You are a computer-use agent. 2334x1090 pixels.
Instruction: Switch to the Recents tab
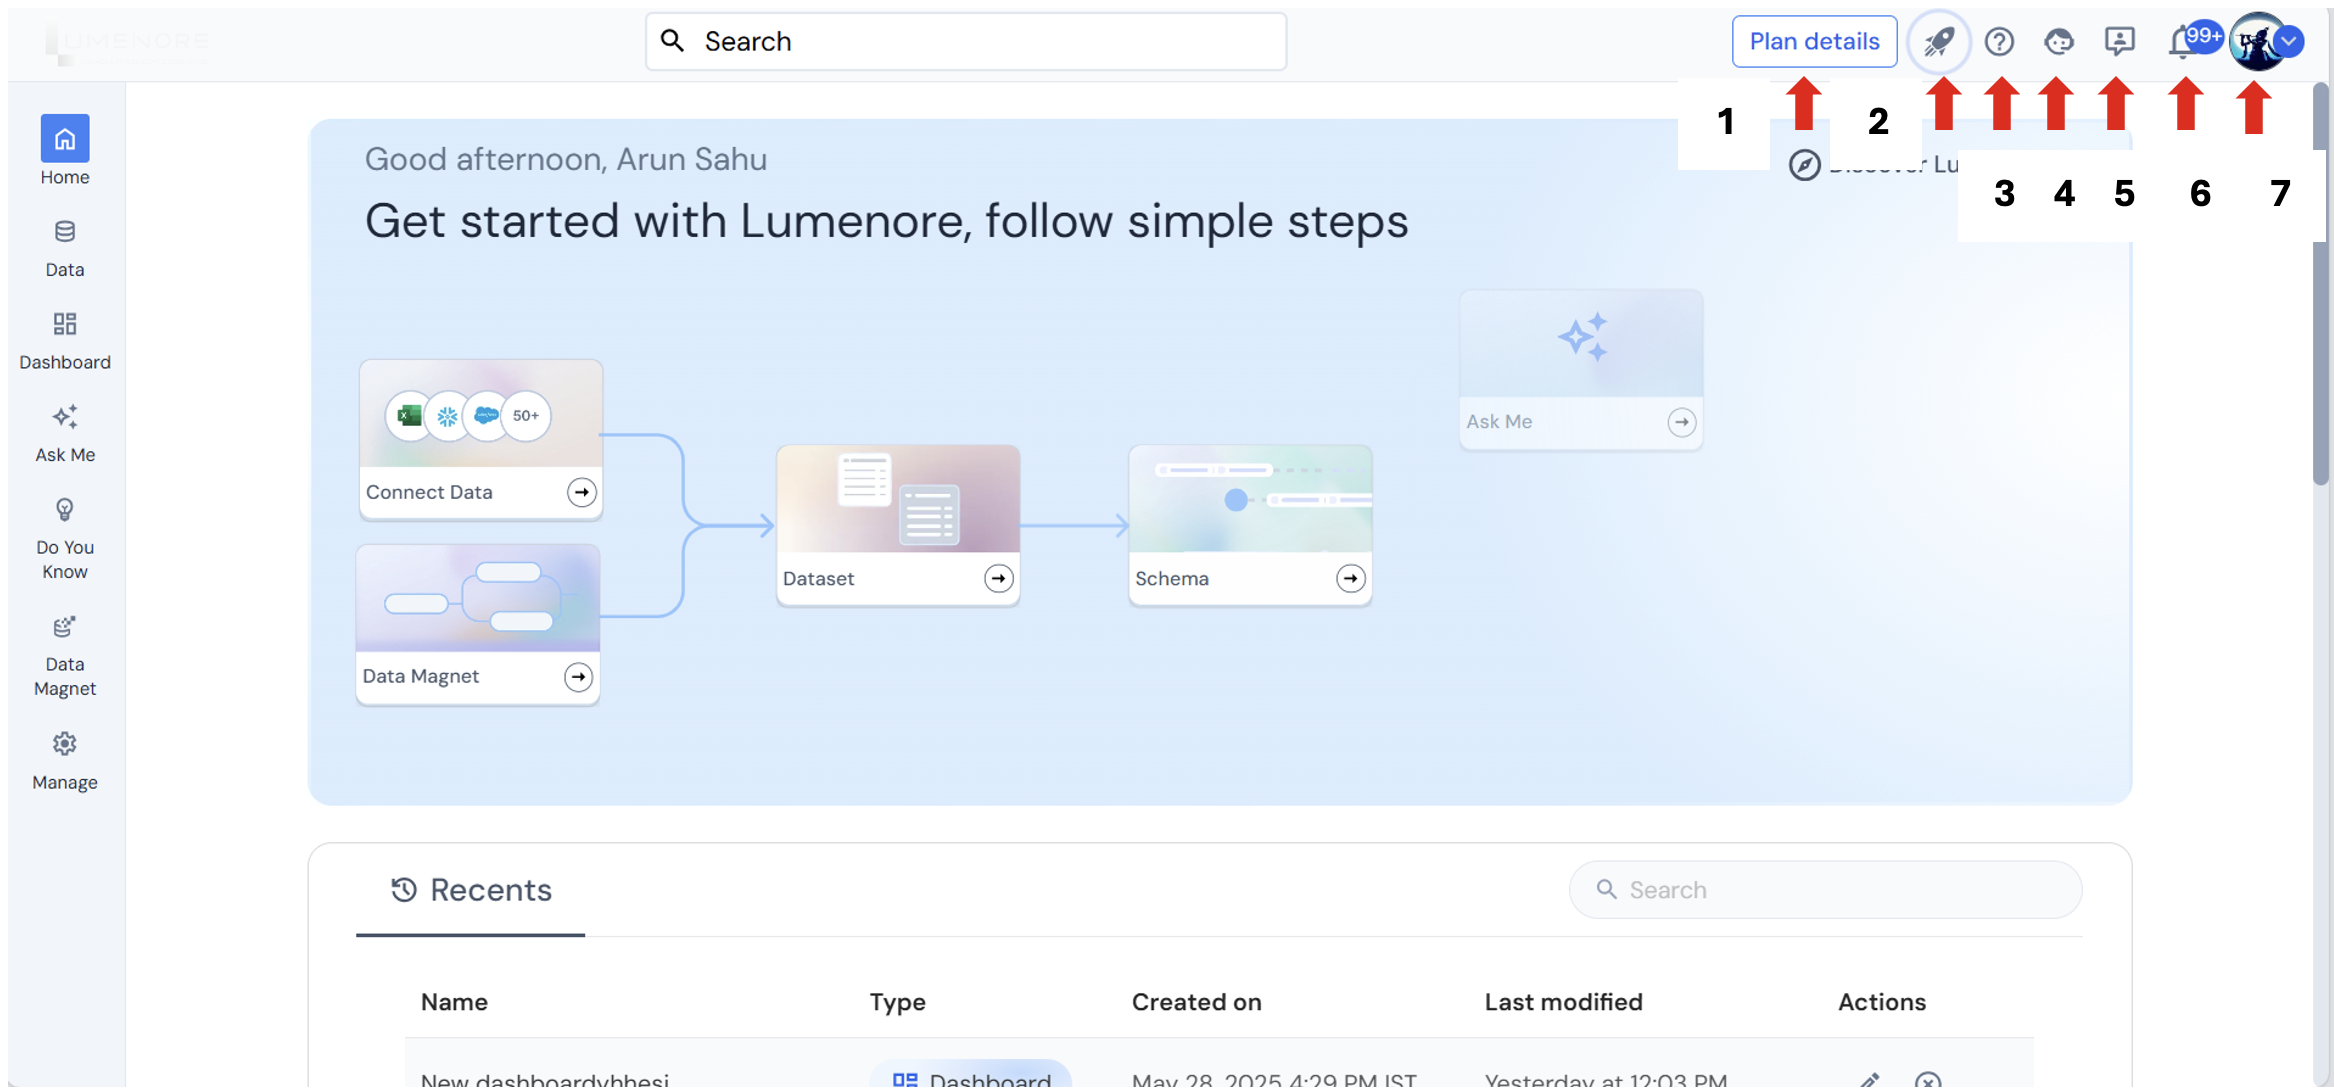[470, 890]
